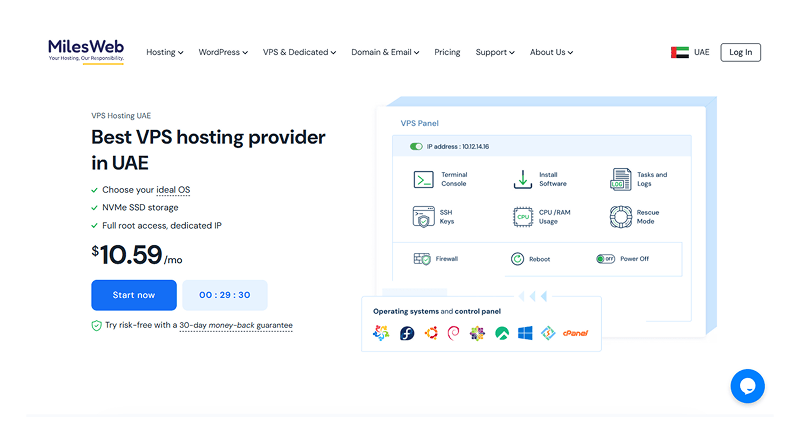Click the 00:29:30 countdown timer

(x=224, y=295)
